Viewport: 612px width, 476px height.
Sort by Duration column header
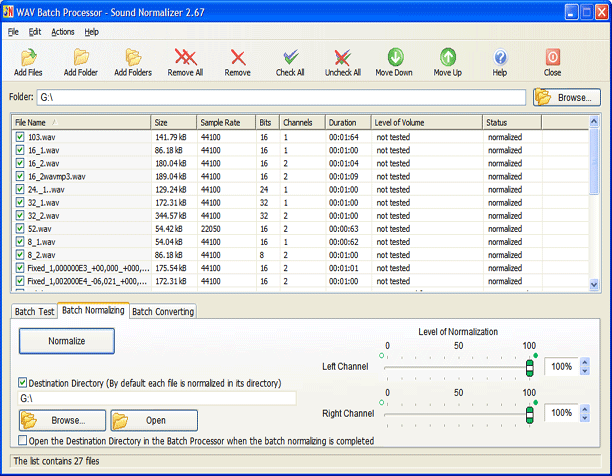348,123
